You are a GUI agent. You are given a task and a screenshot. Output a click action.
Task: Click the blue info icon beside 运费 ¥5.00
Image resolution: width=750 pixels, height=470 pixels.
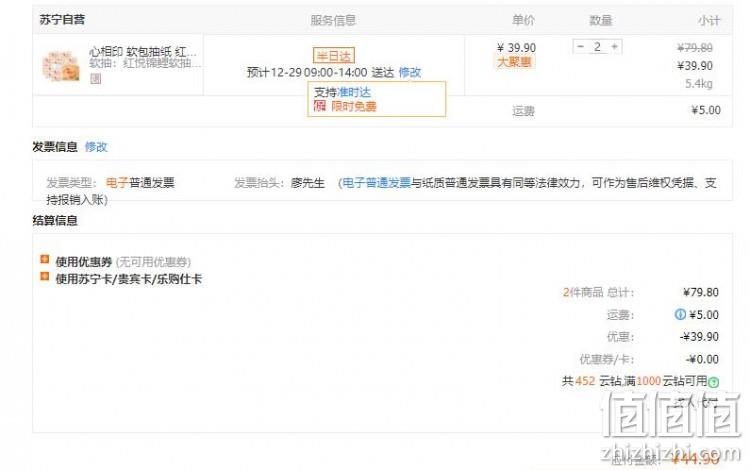[680, 314]
